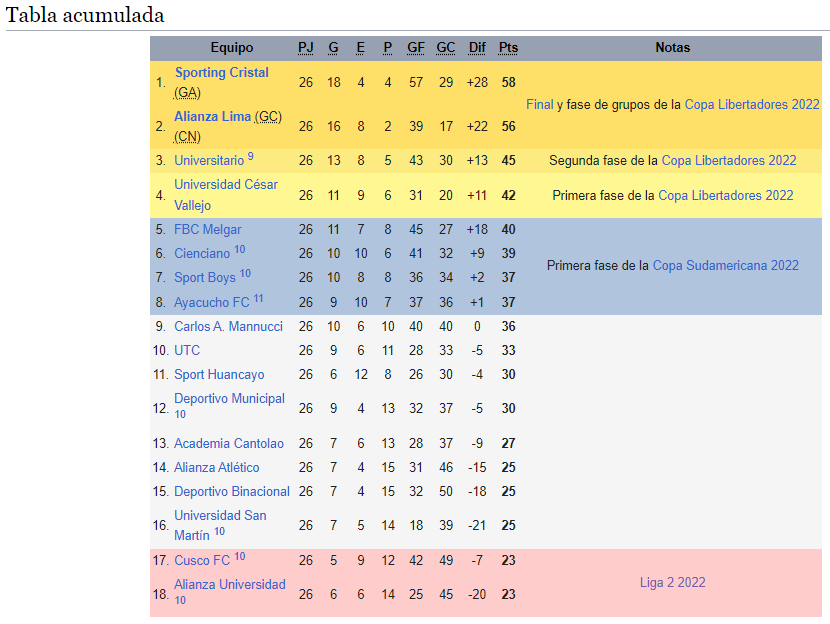Open Copa Libertadores 2022 in Segunda fase row
830x624 pixels.
[729, 161]
